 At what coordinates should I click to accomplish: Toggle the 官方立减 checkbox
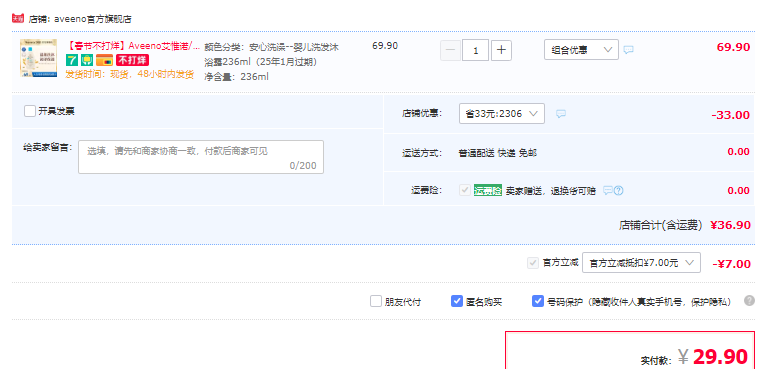click(533, 263)
